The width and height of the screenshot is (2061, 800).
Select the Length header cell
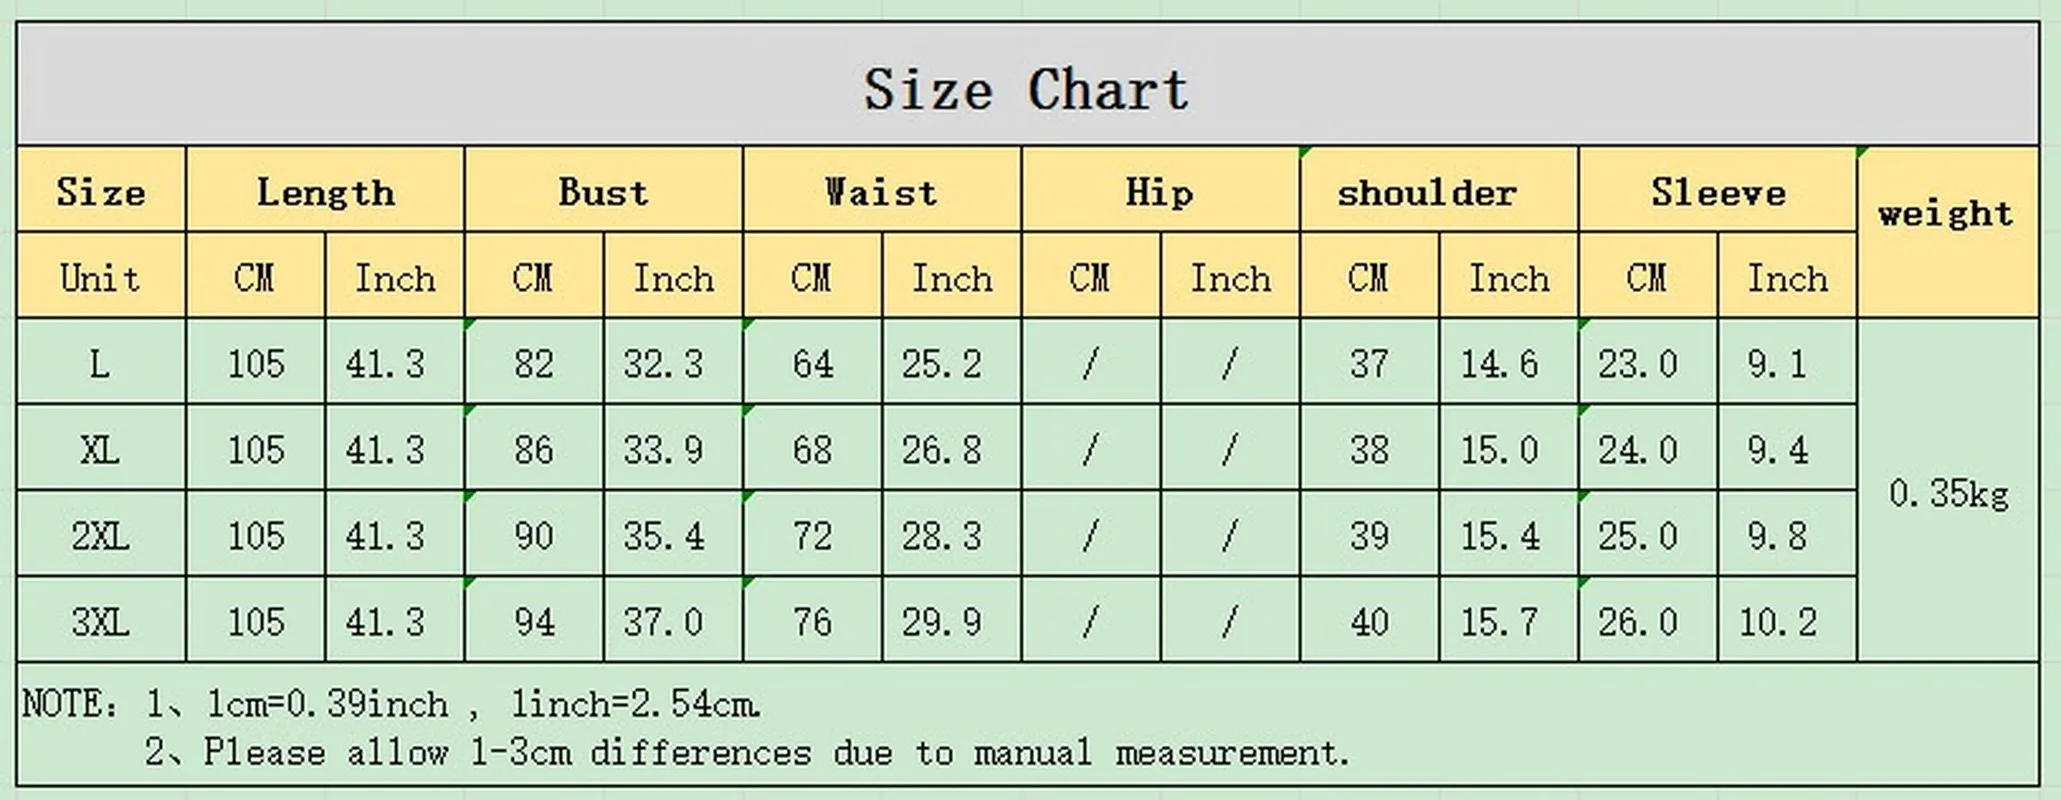click(325, 191)
